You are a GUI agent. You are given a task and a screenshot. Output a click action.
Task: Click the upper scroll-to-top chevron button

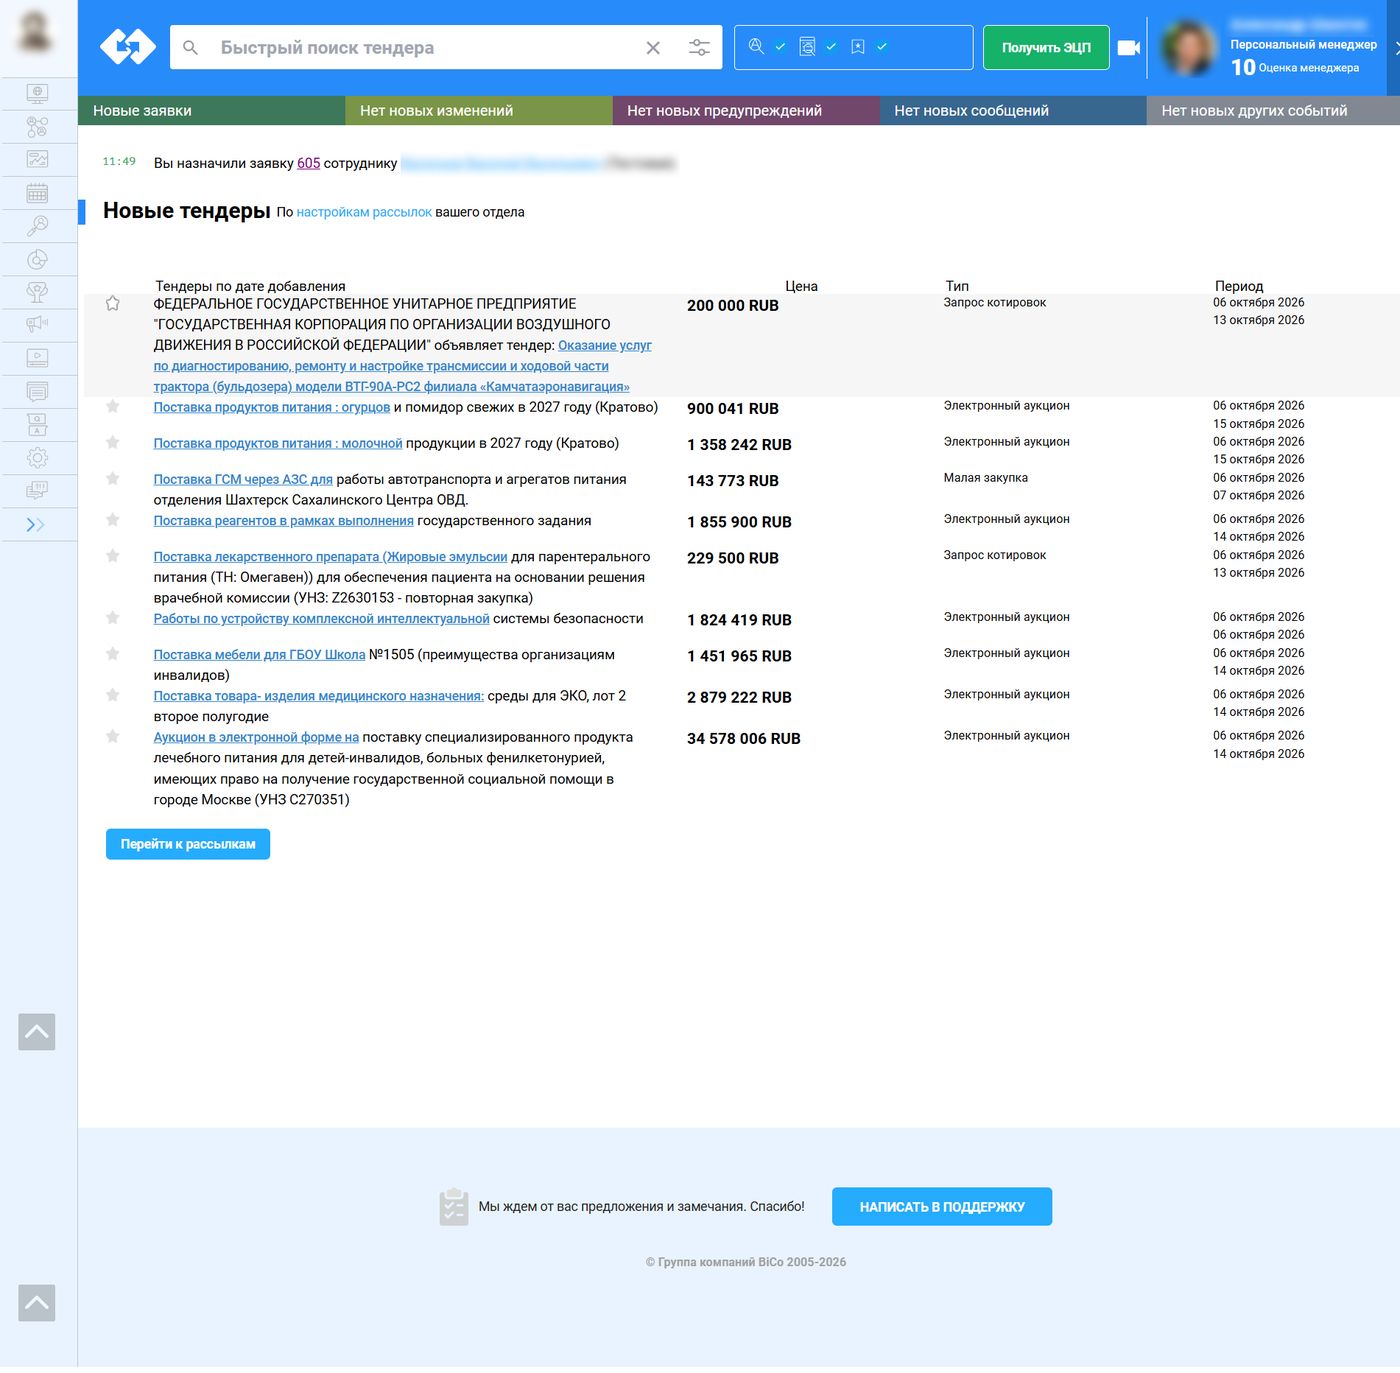point(37,1032)
